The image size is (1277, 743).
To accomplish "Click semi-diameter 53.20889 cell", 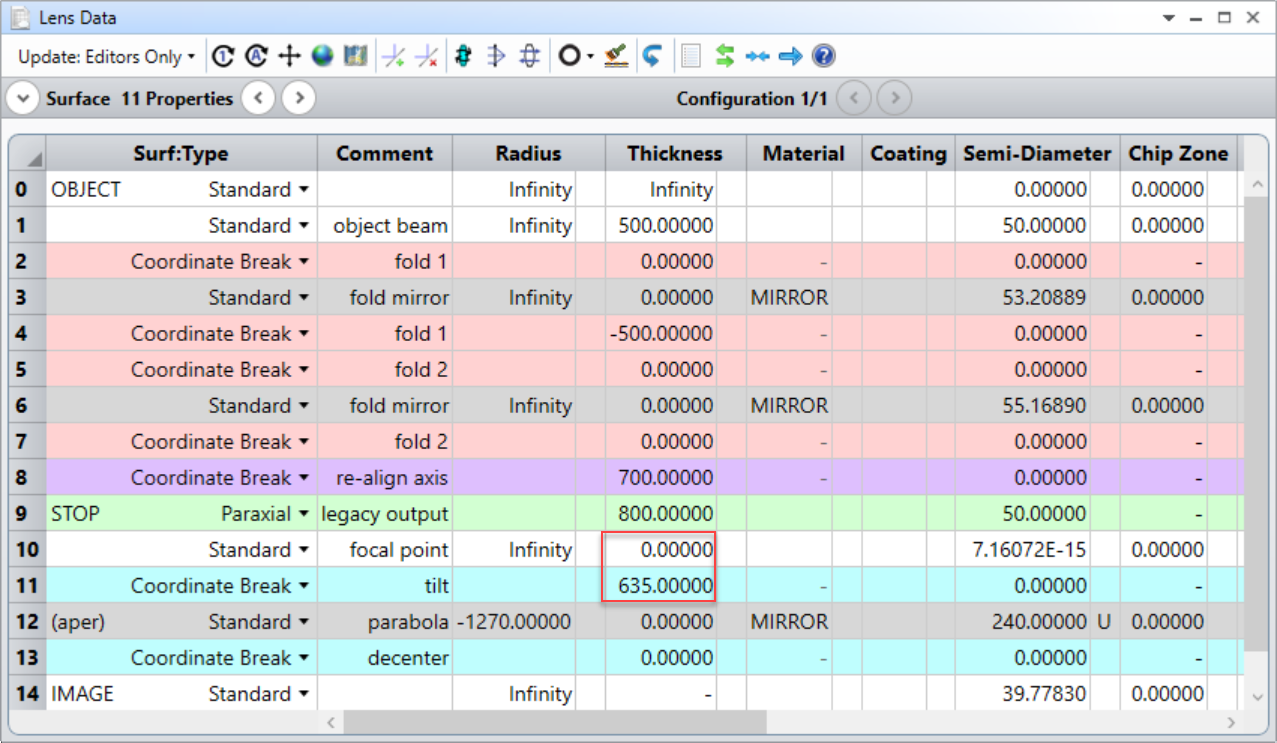I will pyautogui.click(x=1023, y=298).
